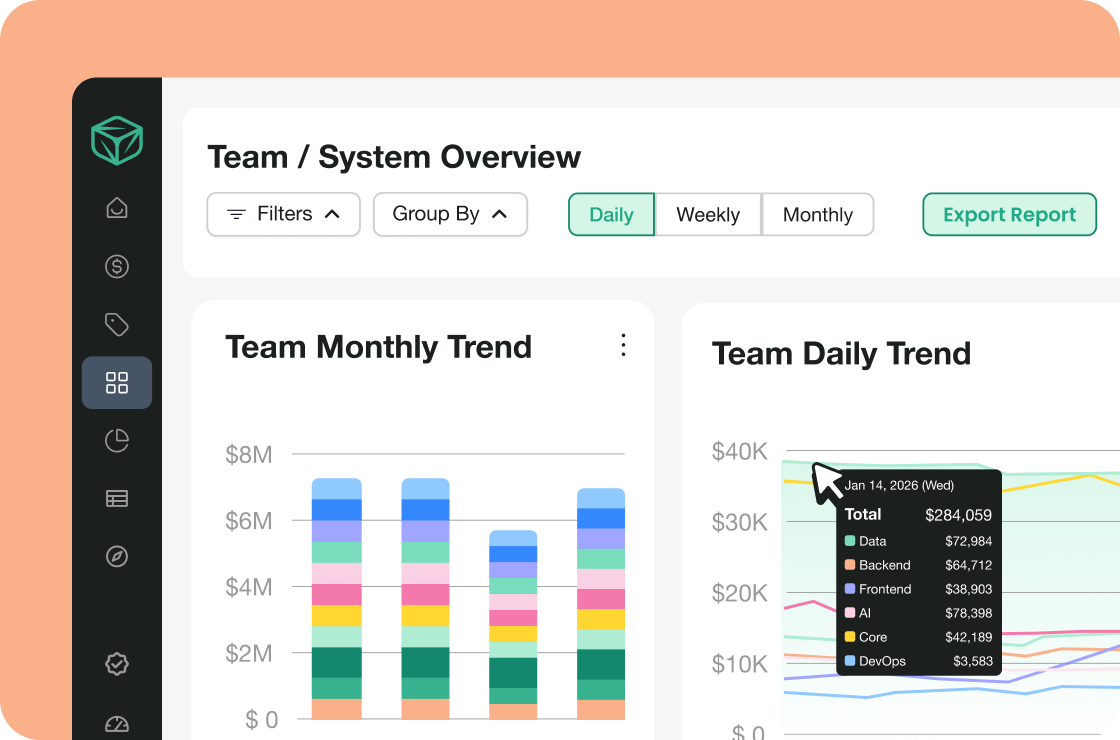Viewport: 1120px width, 740px height.
Task: Click the Team Monthly Trend chart title
Action: click(378, 347)
